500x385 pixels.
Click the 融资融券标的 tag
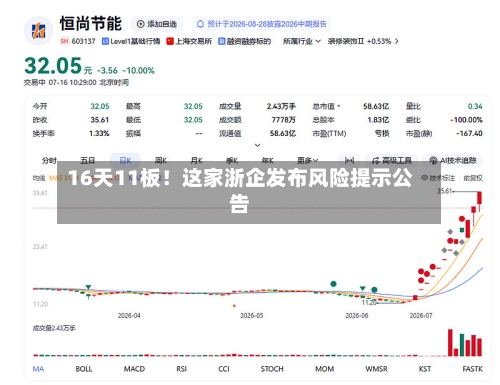point(244,41)
